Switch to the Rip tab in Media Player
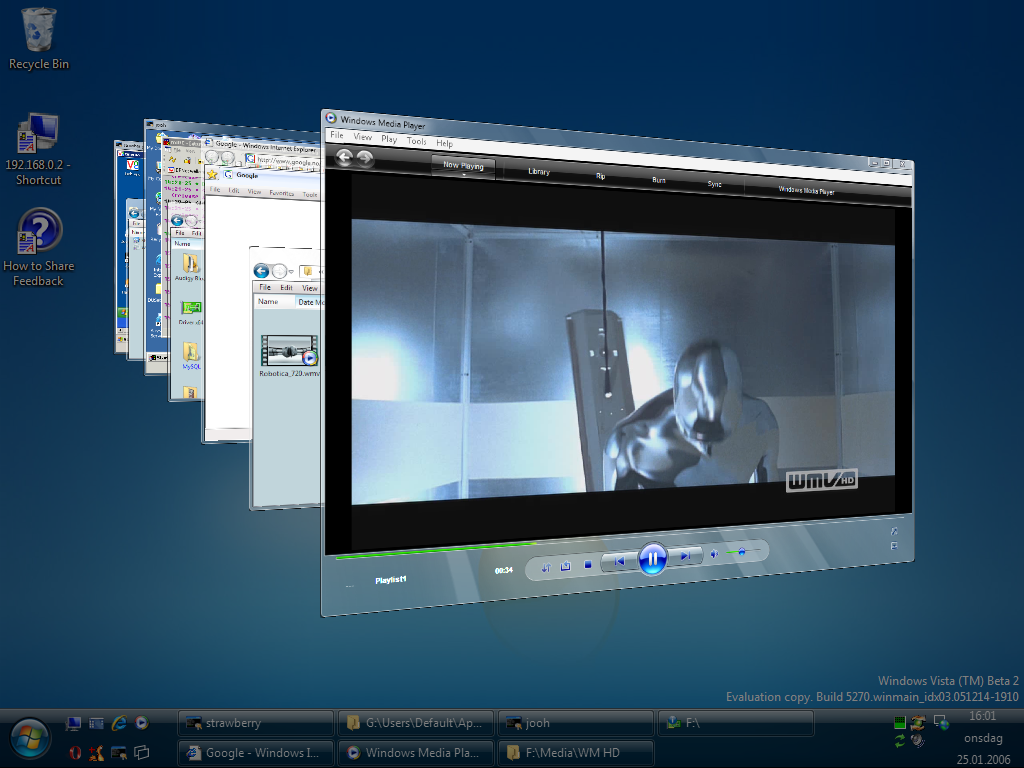This screenshot has width=1024, height=768. point(600,176)
